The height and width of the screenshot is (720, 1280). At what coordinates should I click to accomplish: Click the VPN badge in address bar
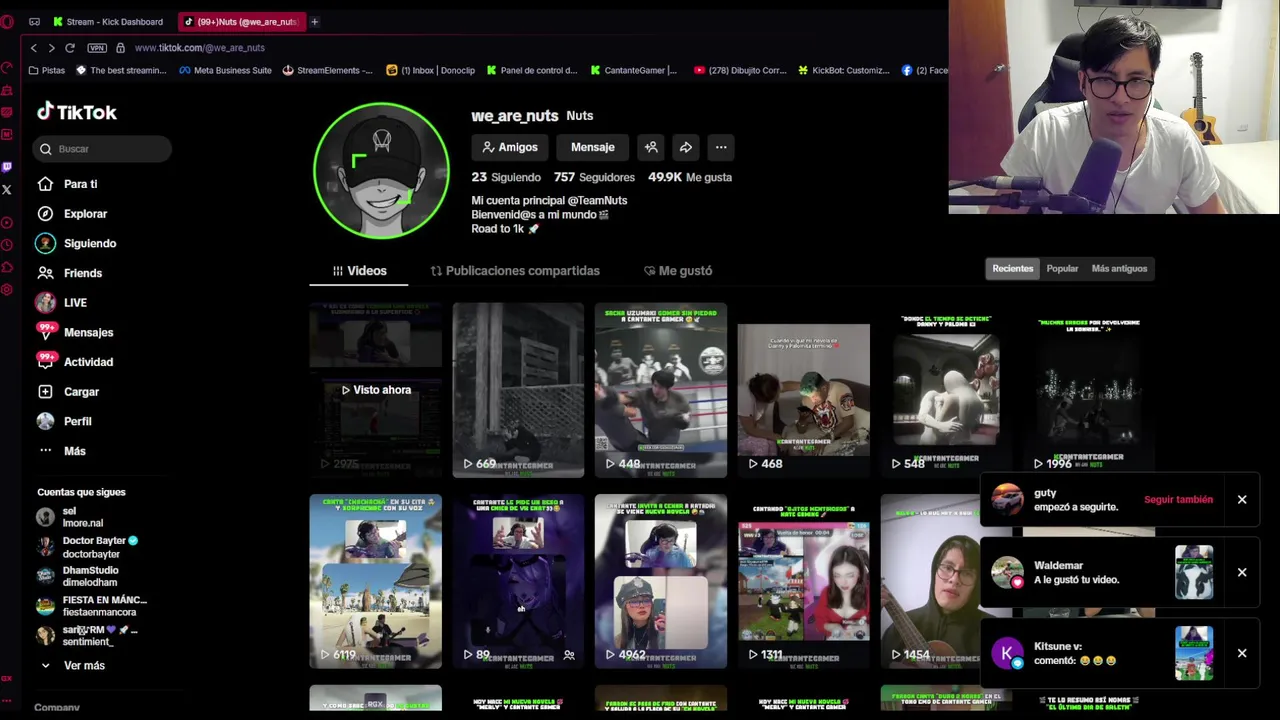pyautogui.click(x=97, y=48)
